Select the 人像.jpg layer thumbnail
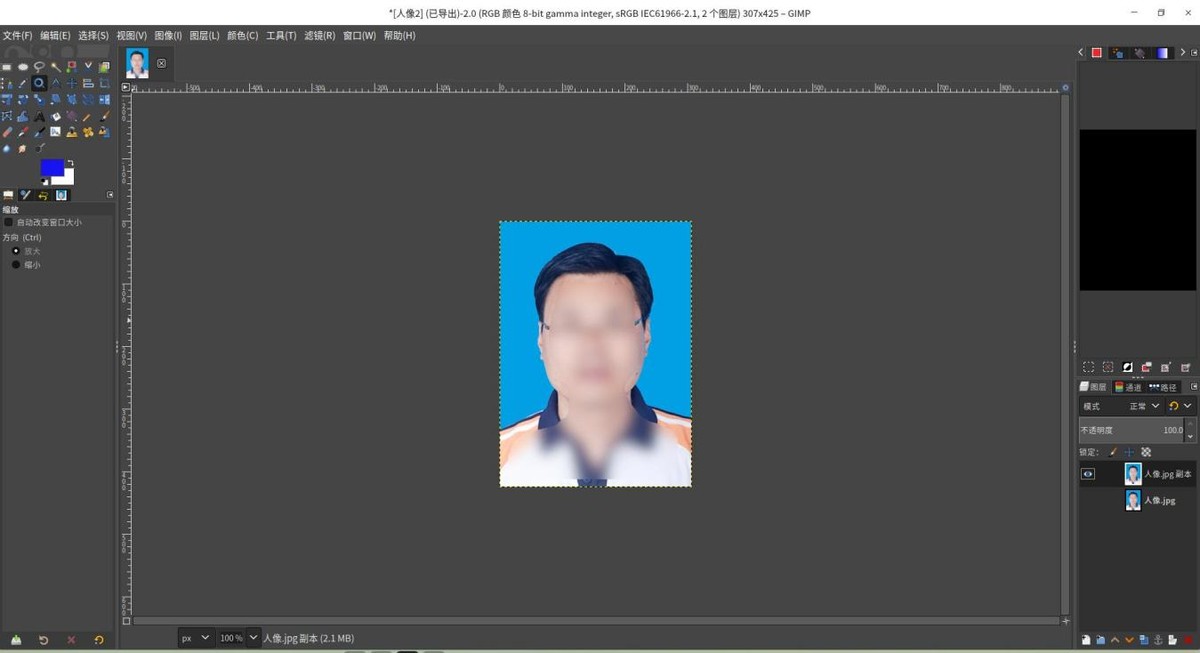The height and width of the screenshot is (653, 1200). point(1133,499)
